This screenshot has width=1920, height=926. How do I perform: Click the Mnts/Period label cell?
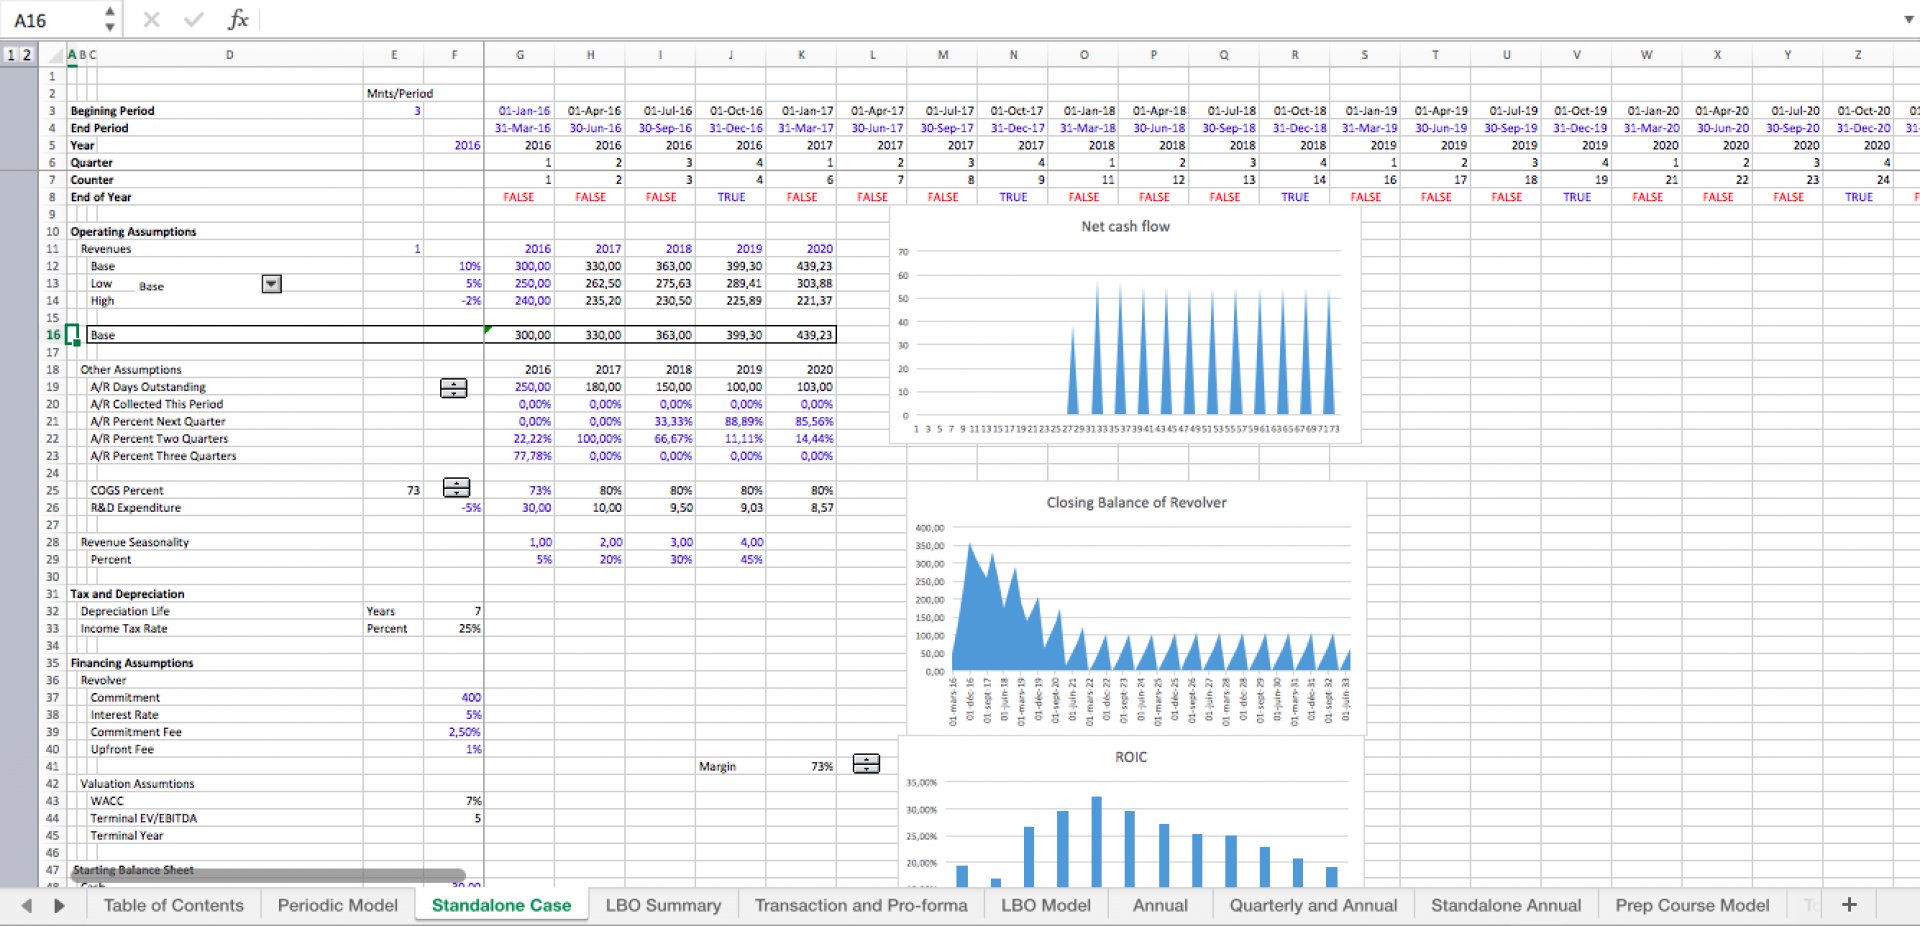tap(399, 94)
